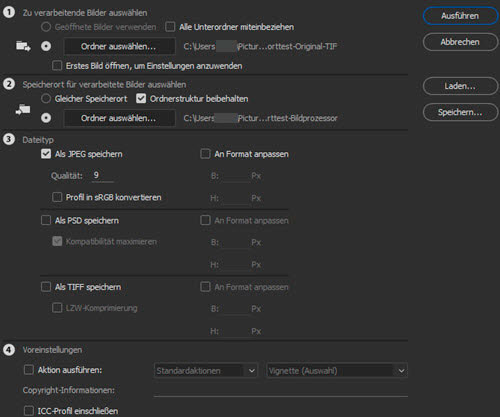Click the source folder icon in section 1
Image resolution: width=500 pixels, height=417 pixels.
click(23, 46)
